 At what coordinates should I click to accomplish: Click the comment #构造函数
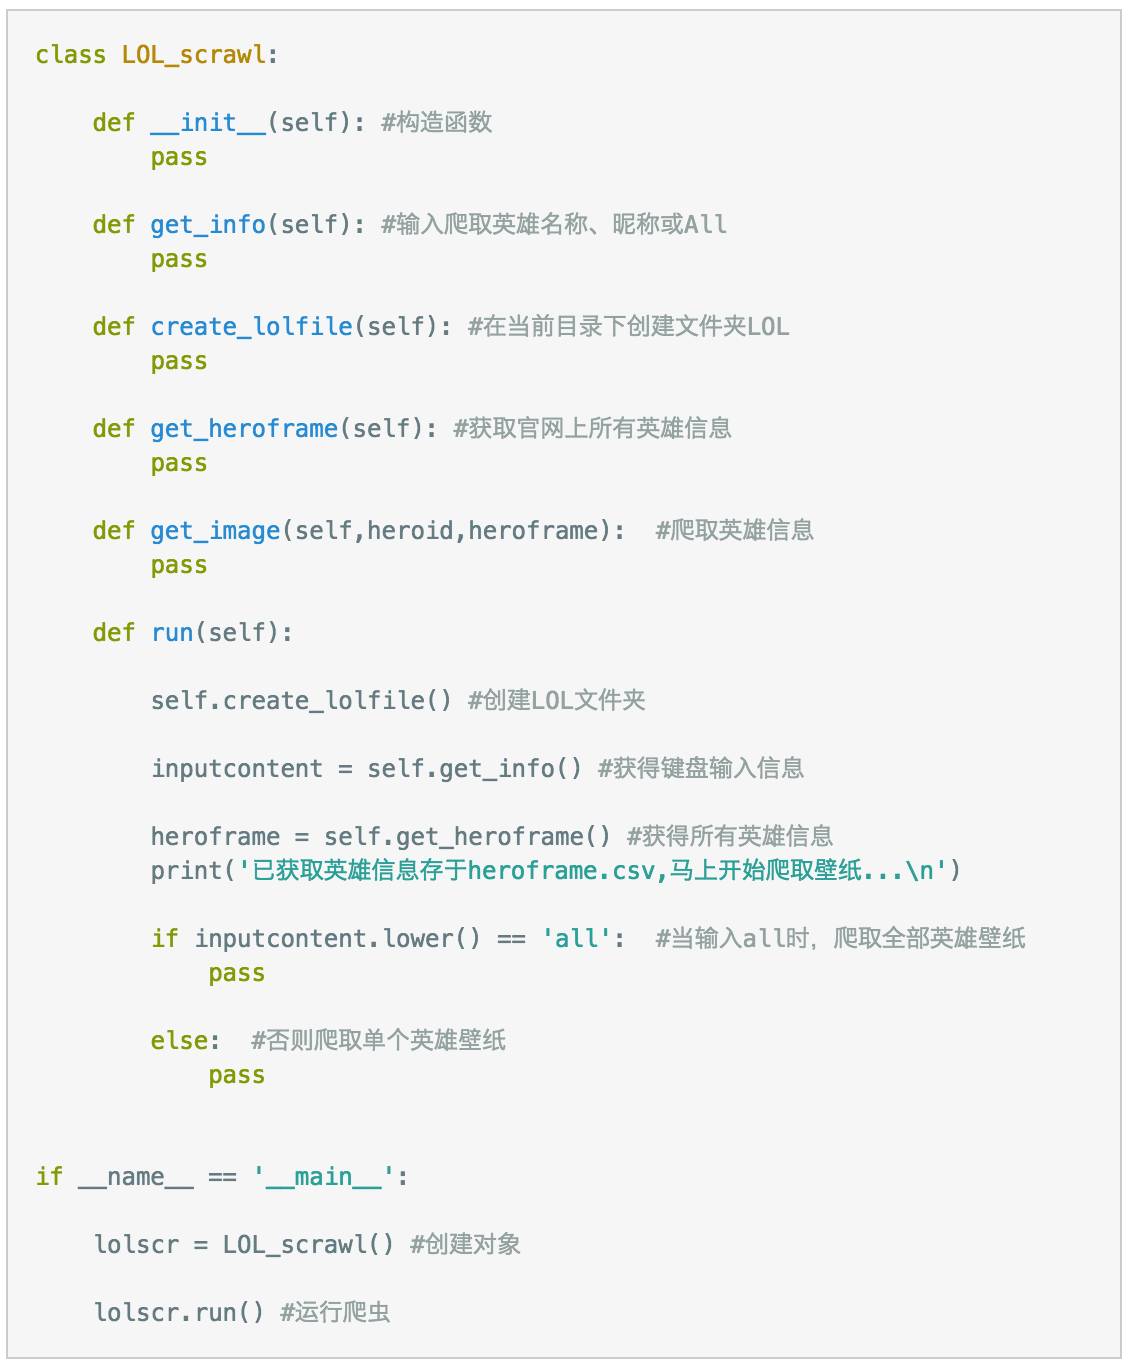click(x=437, y=122)
